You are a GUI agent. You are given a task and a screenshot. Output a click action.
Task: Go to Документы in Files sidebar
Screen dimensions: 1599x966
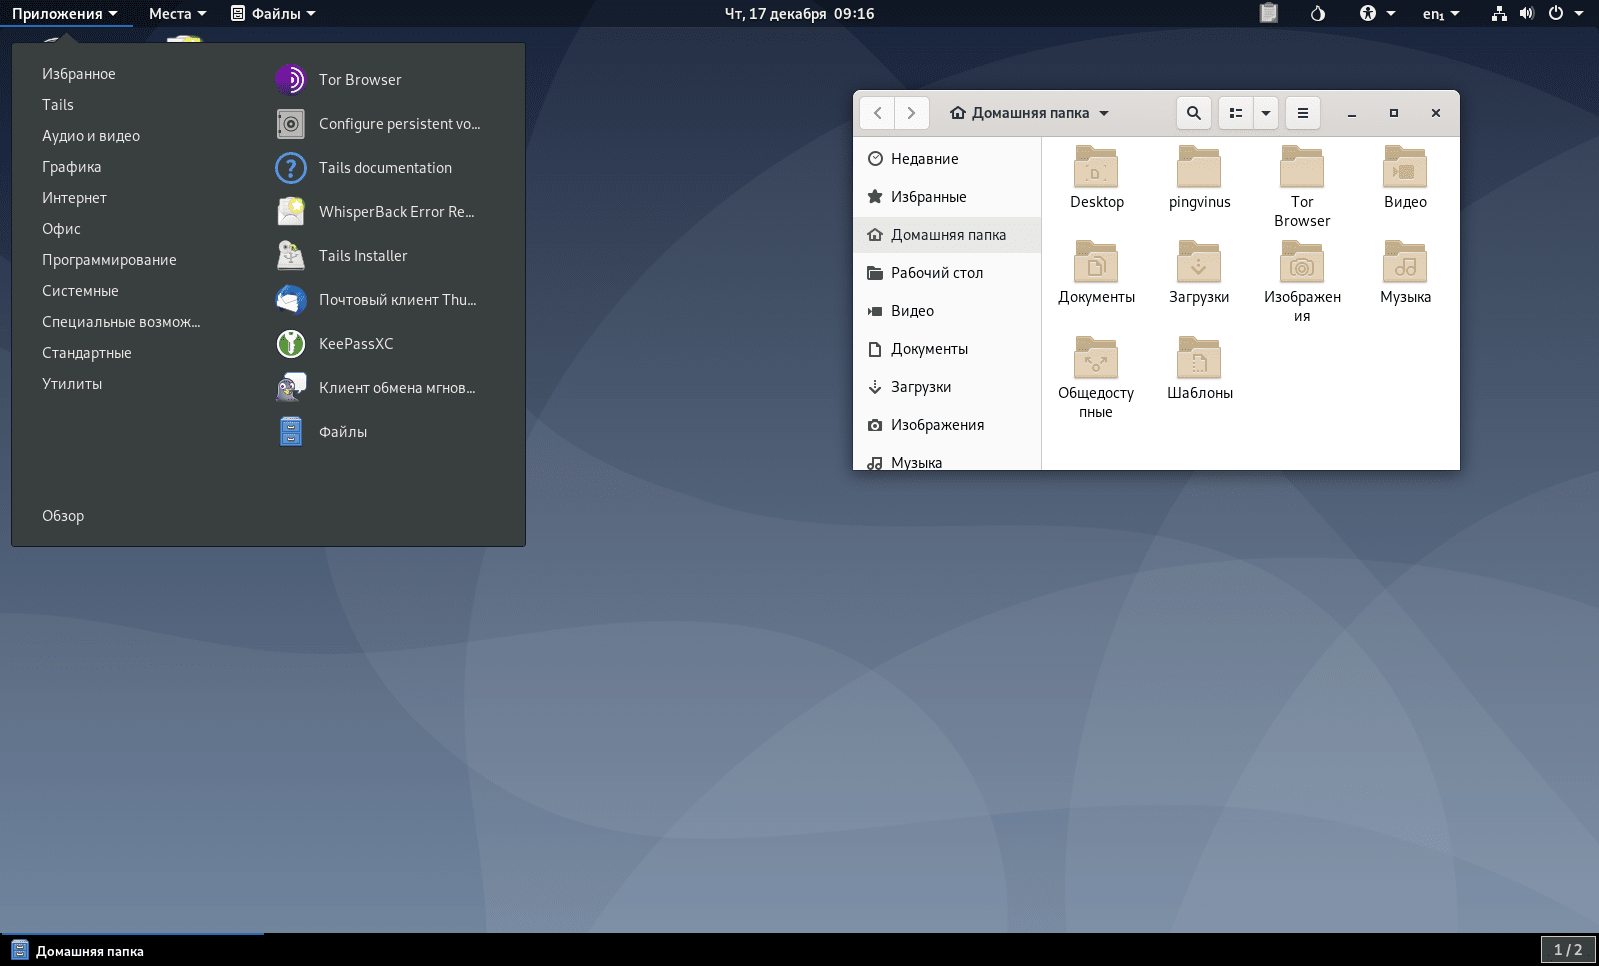[x=948, y=349]
